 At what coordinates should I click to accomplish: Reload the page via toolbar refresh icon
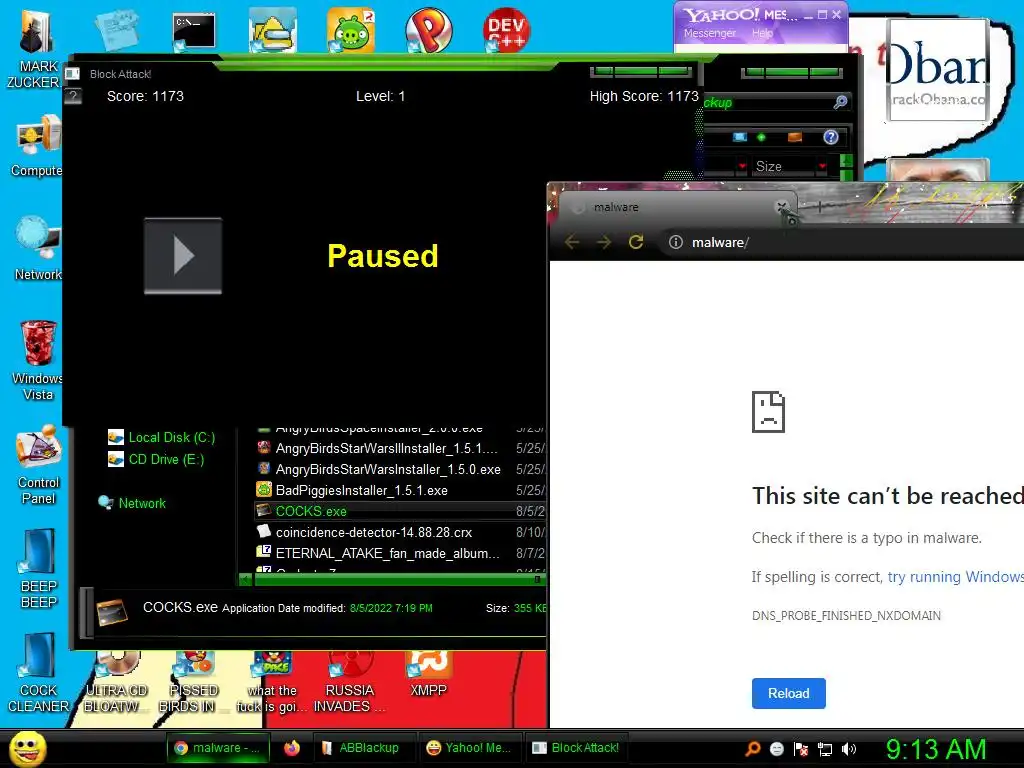coord(636,242)
